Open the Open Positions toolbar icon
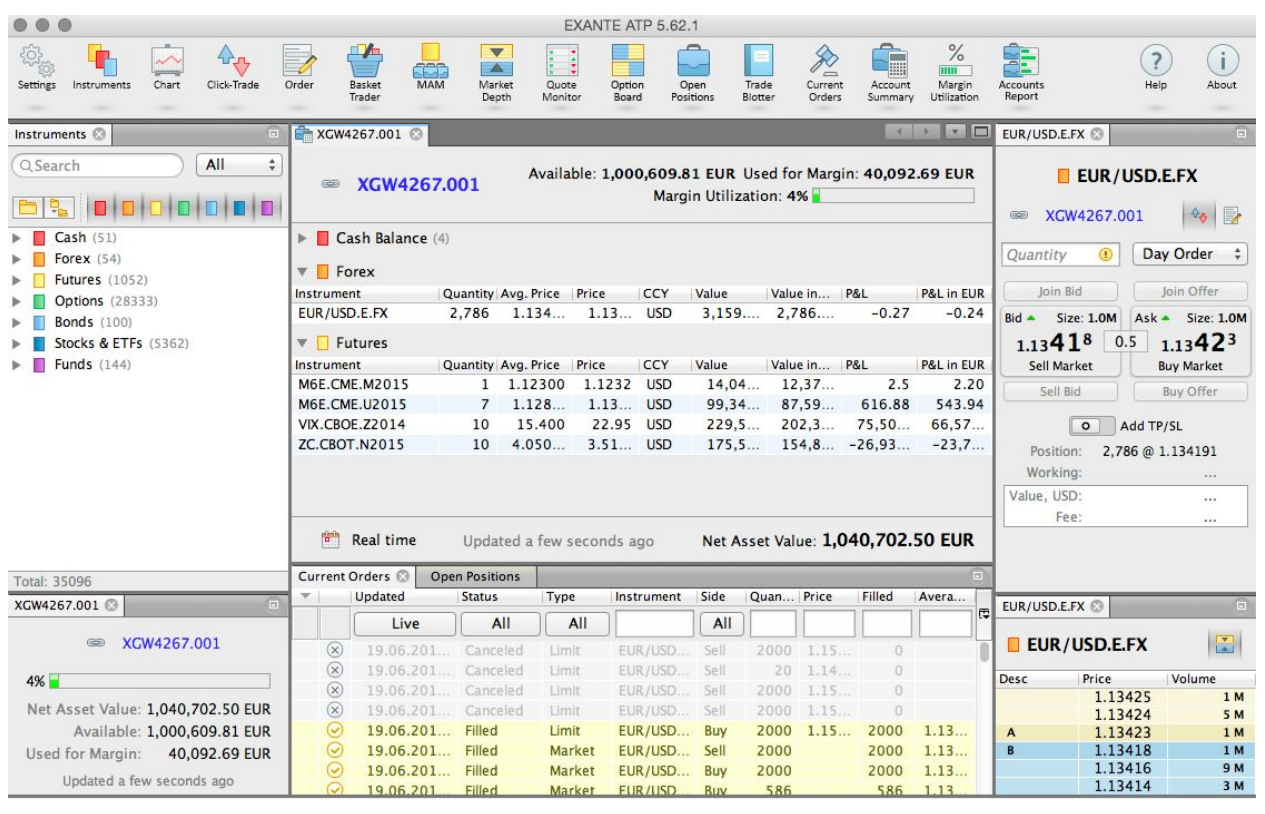 pyautogui.click(x=693, y=73)
